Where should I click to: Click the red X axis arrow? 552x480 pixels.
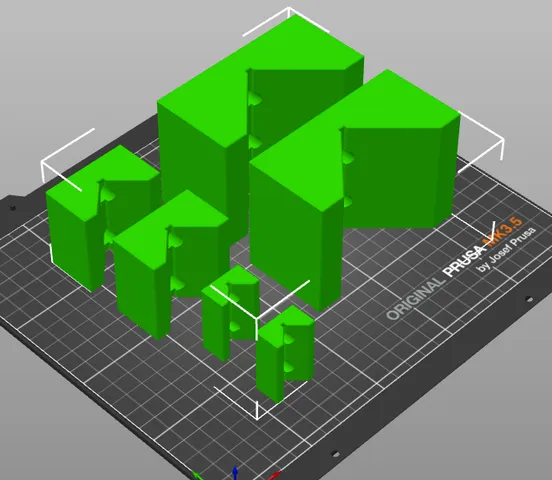tap(275, 475)
